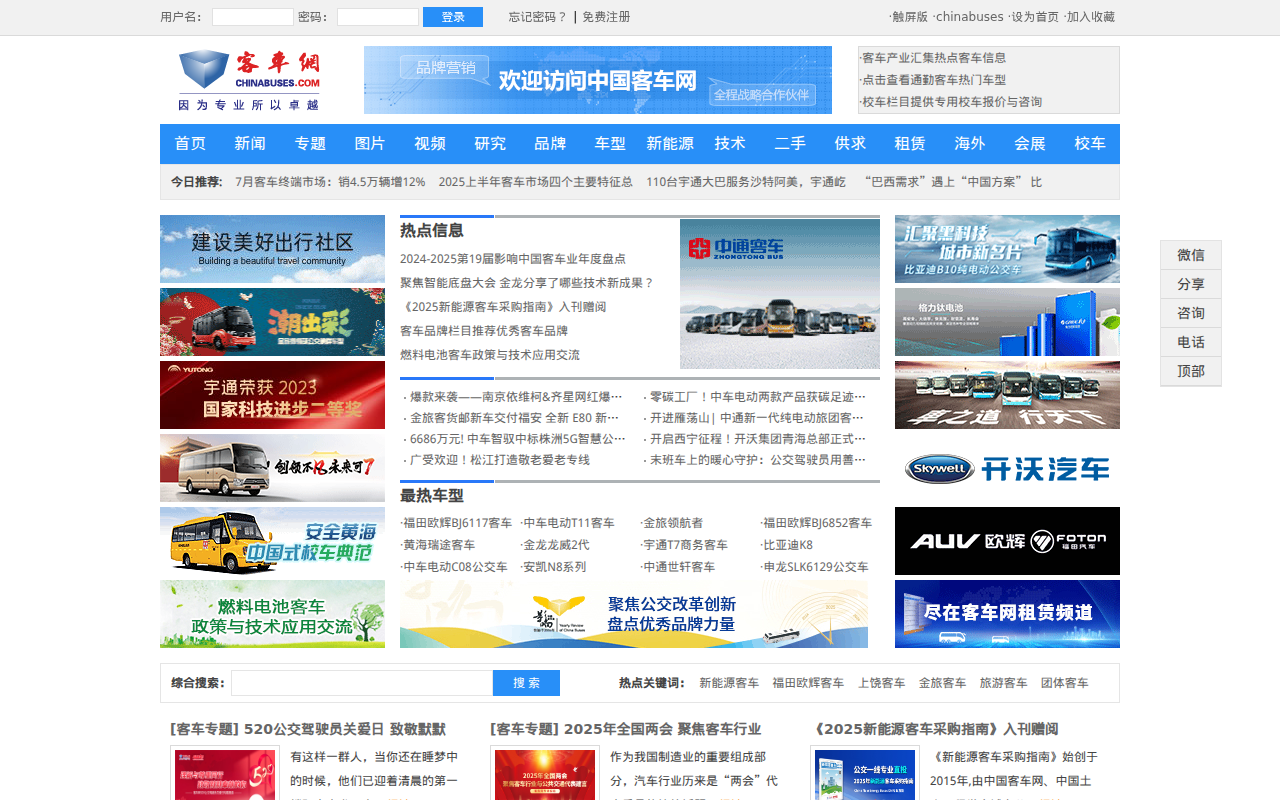
Task: Click the 登录 login button
Action: pos(453,17)
